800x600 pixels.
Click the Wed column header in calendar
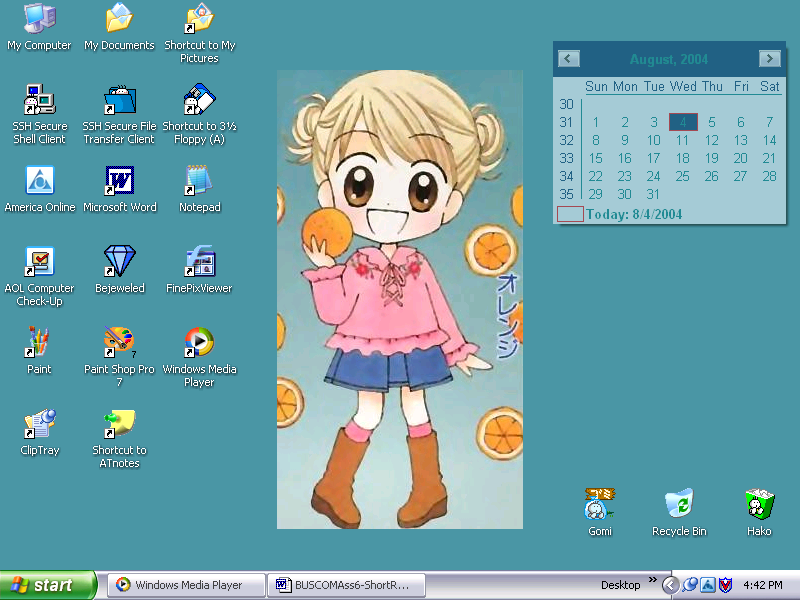pos(683,86)
